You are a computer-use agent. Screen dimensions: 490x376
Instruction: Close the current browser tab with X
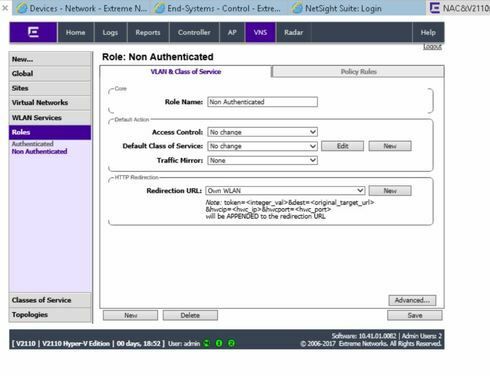tap(5, 8)
